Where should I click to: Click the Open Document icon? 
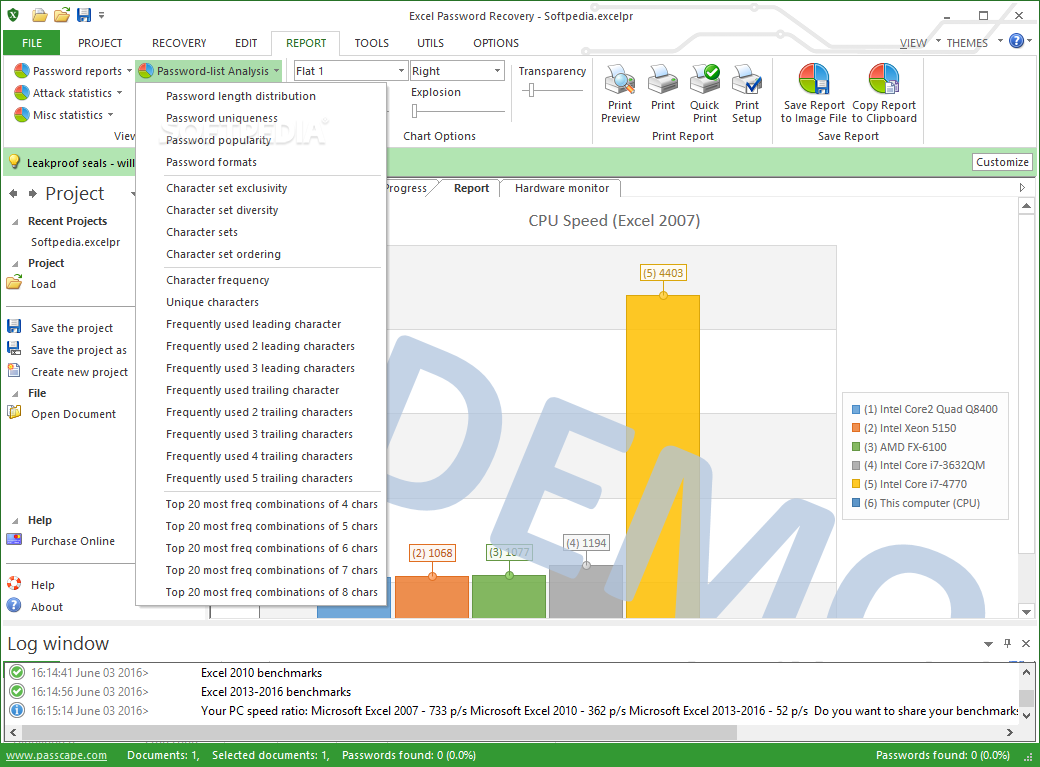click(x=14, y=413)
